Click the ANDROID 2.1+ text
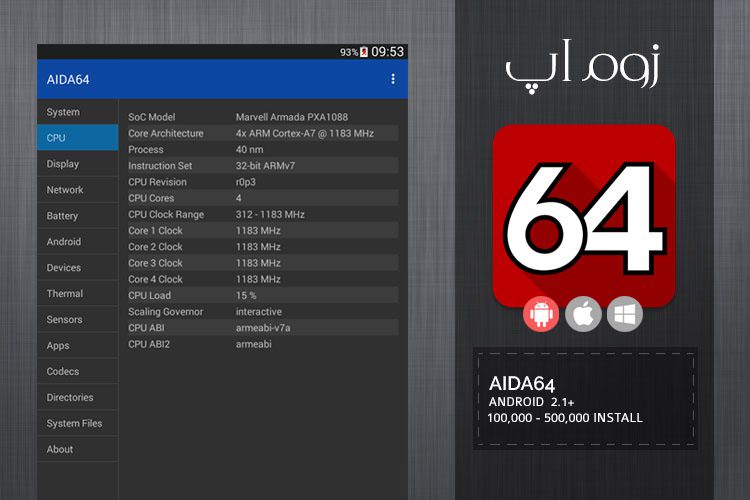This screenshot has height=500, width=750. [531, 402]
